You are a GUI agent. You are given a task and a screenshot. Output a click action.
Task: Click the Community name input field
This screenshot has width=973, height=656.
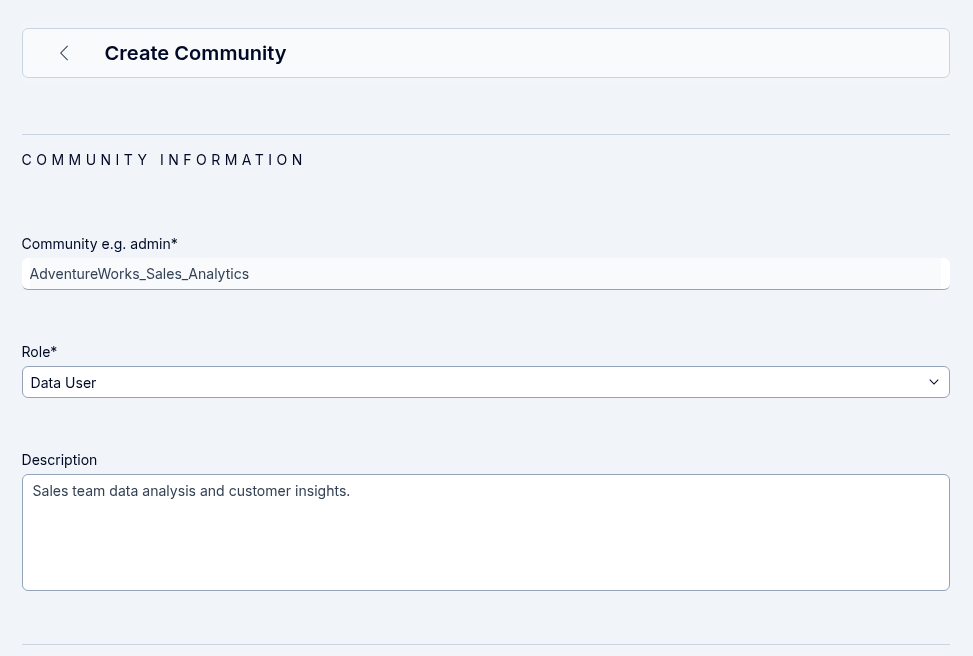coord(485,274)
